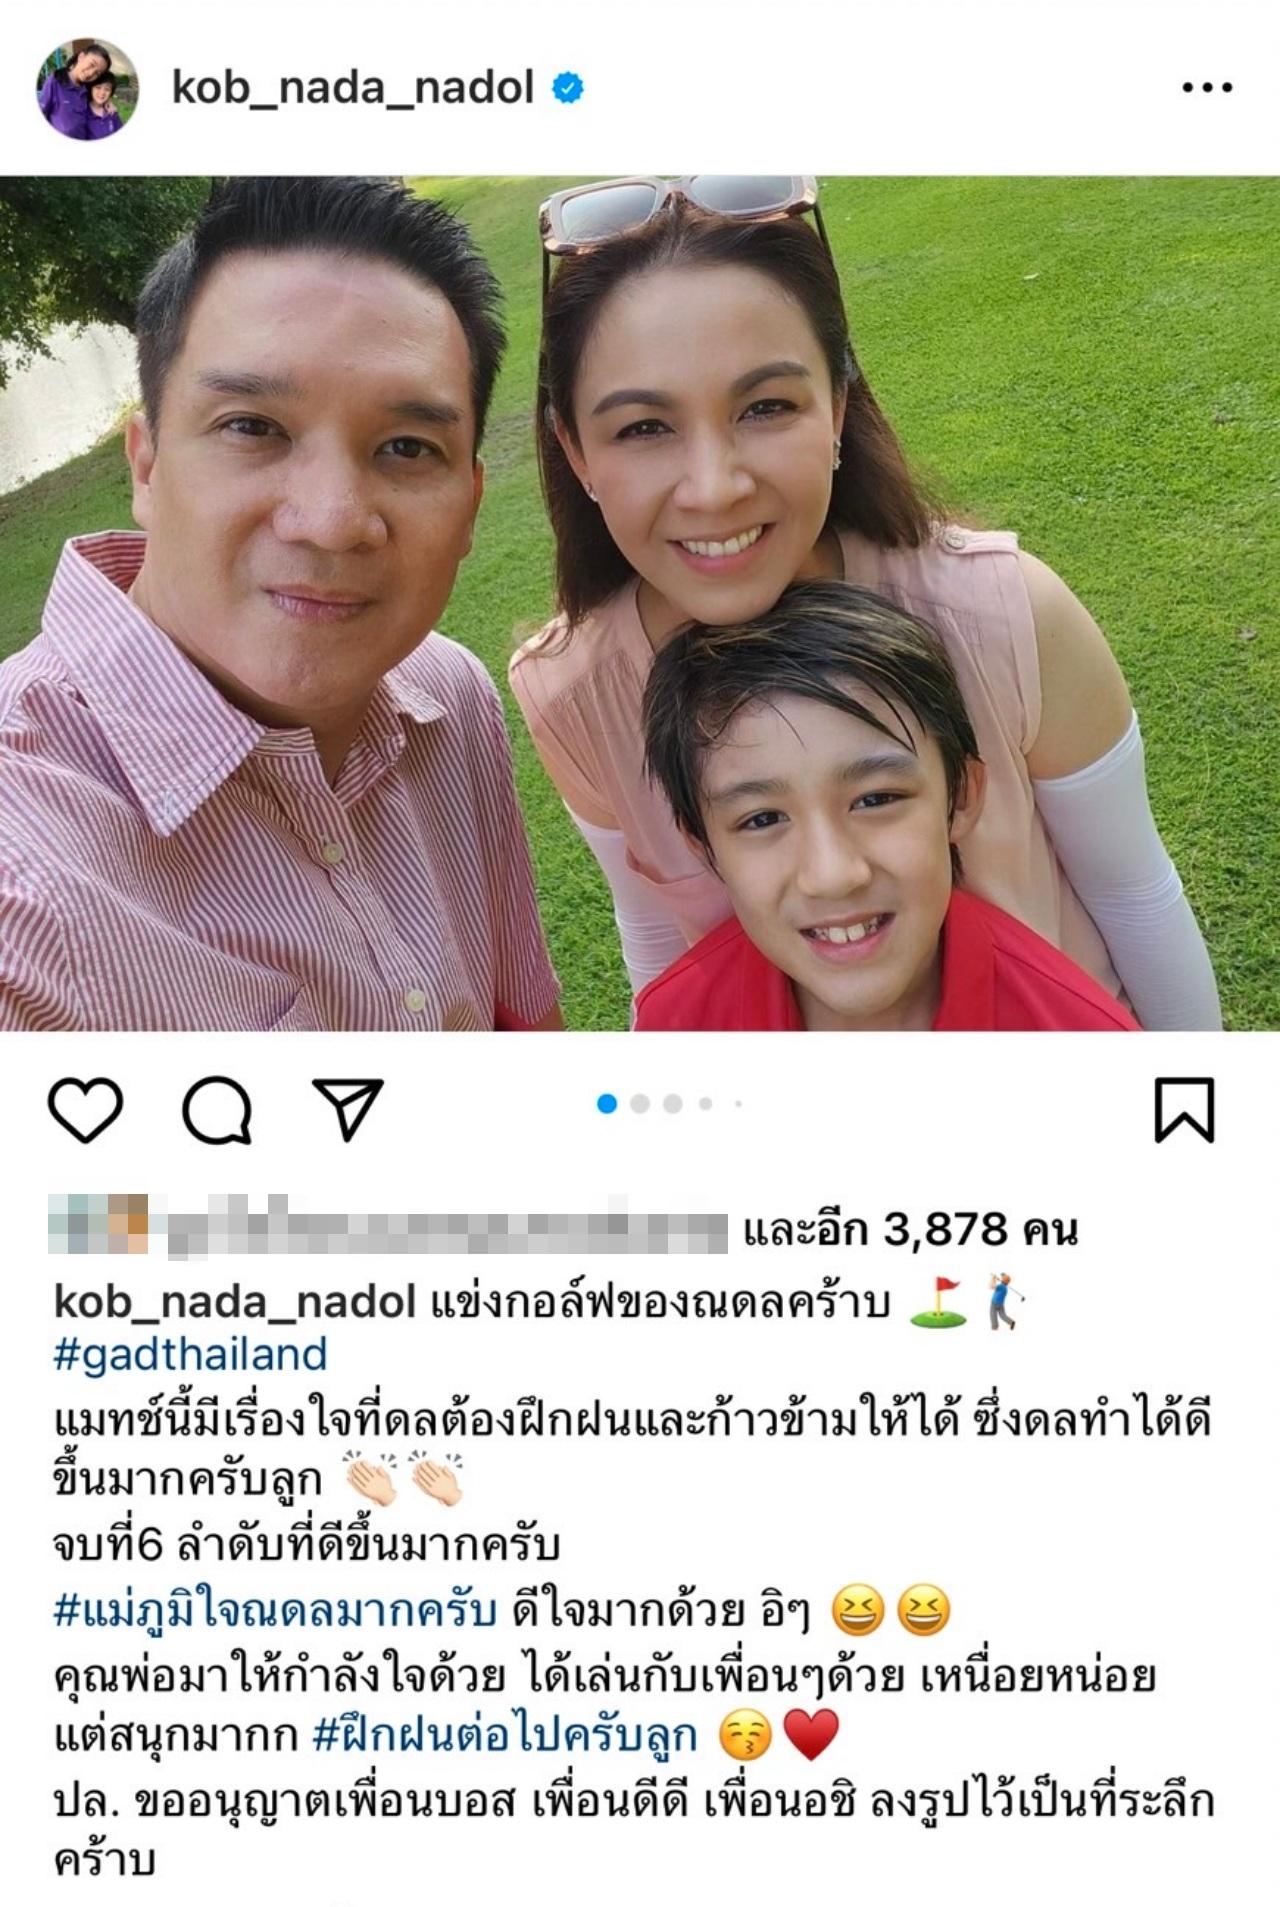Open the three-dot more options menu
Screen dimensions: 1280x1907
coord(1206,88)
